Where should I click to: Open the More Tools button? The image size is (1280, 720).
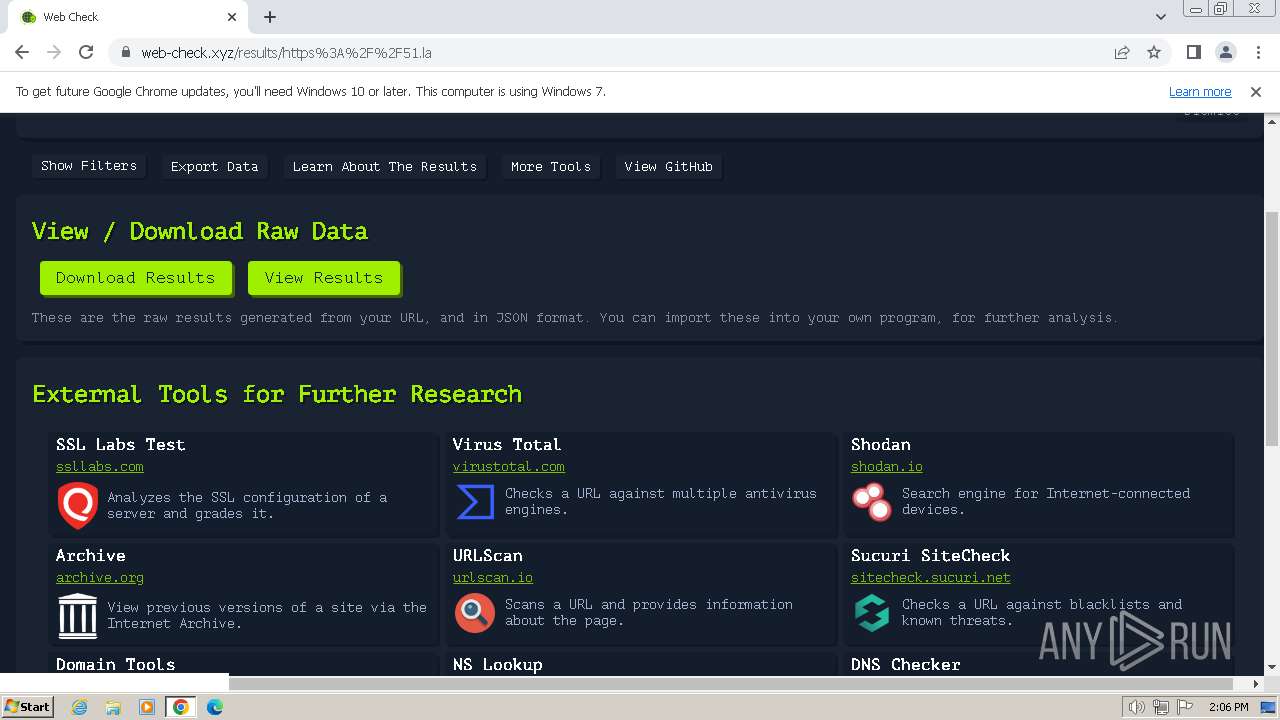pyautogui.click(x=551, y=167)
